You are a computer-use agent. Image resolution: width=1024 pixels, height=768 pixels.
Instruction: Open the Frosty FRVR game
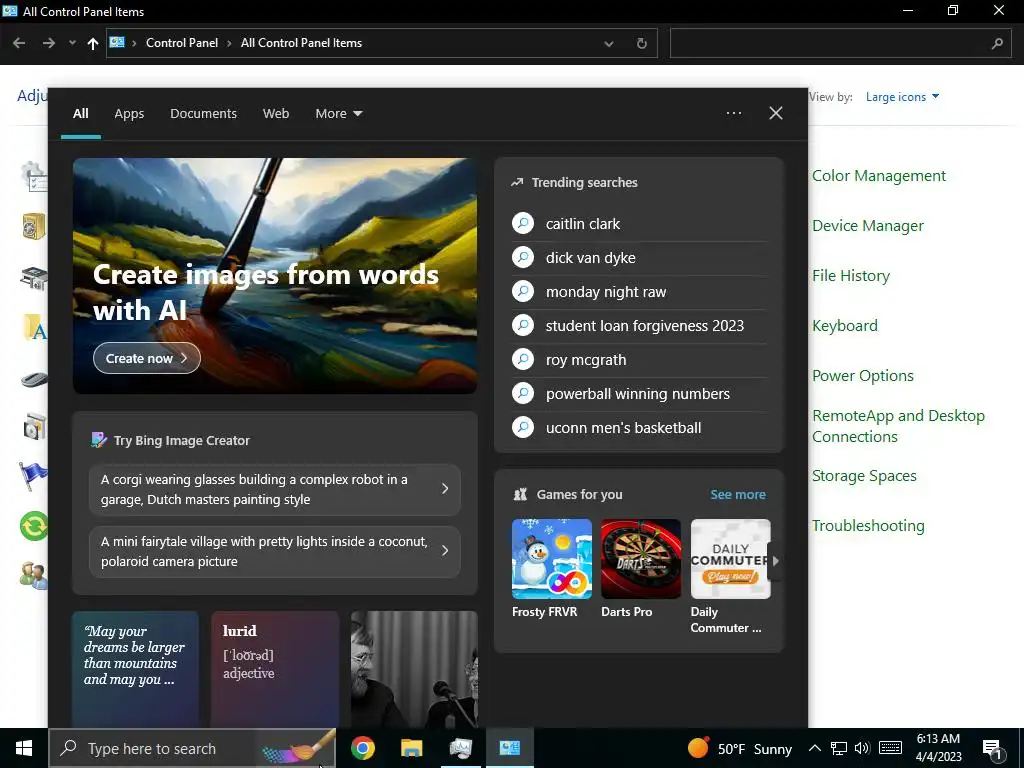tap(552, 569)
